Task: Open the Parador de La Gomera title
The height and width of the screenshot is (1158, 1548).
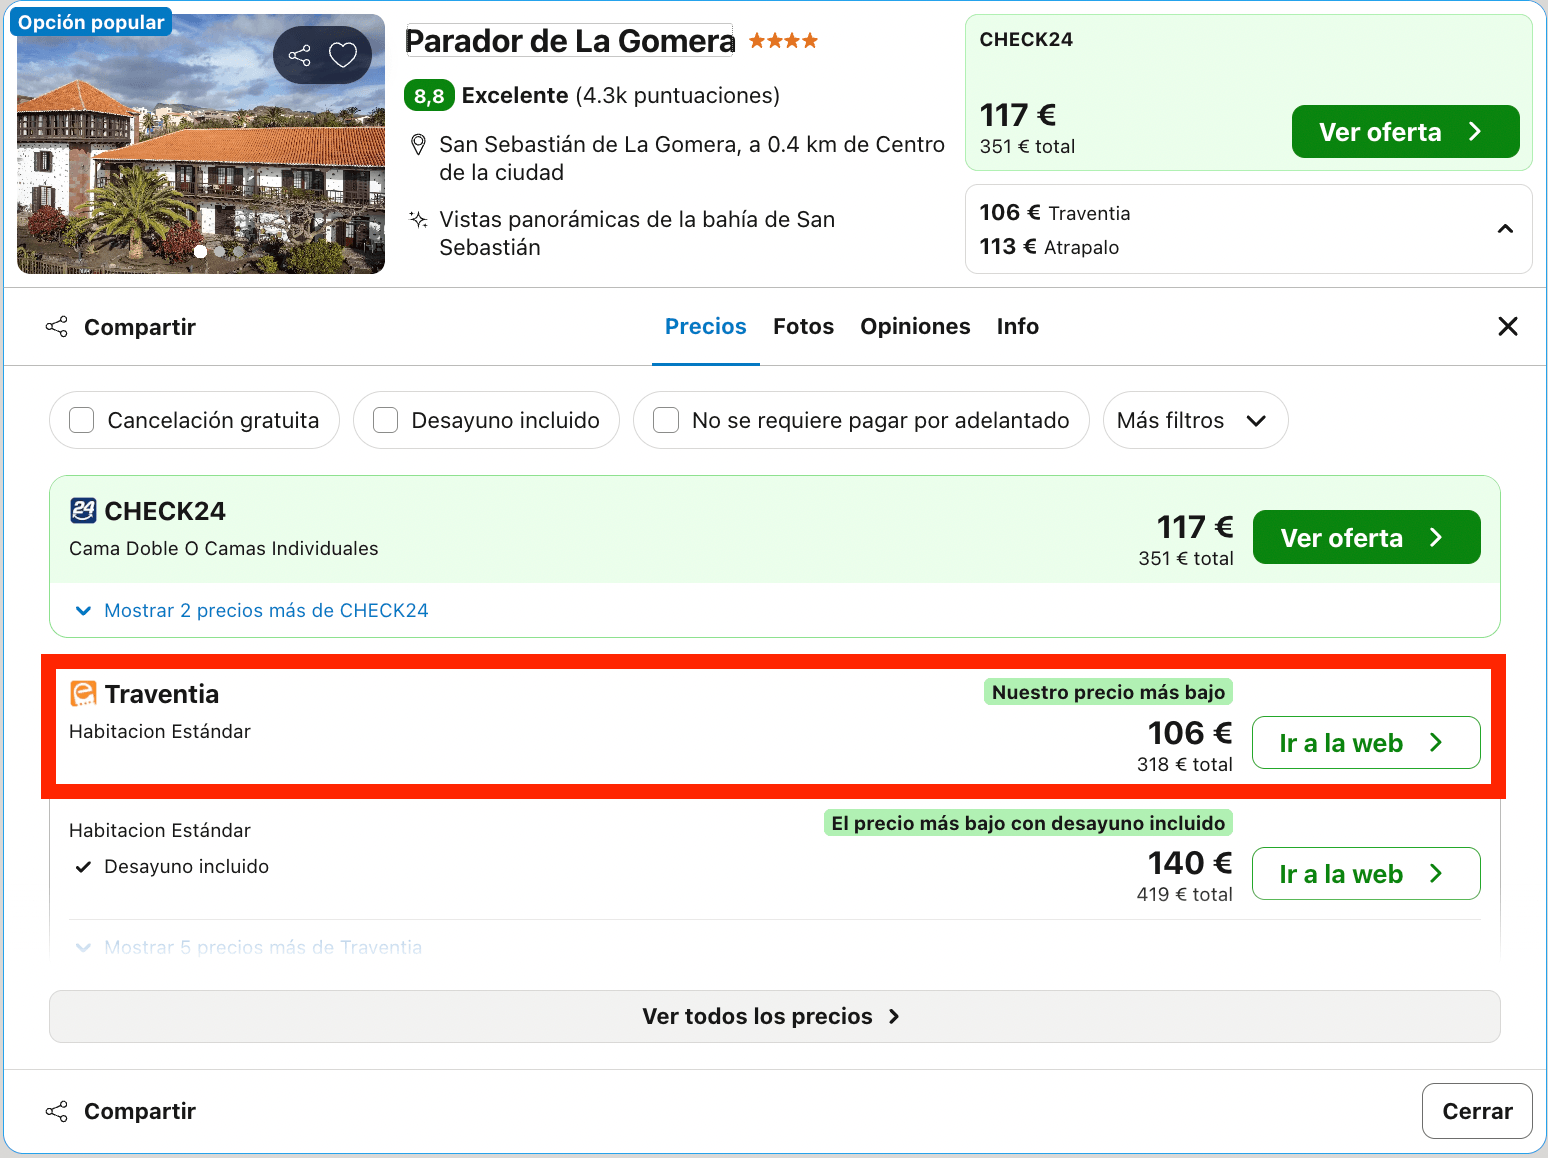Action: pyautogui.click(x=569, y=41)
